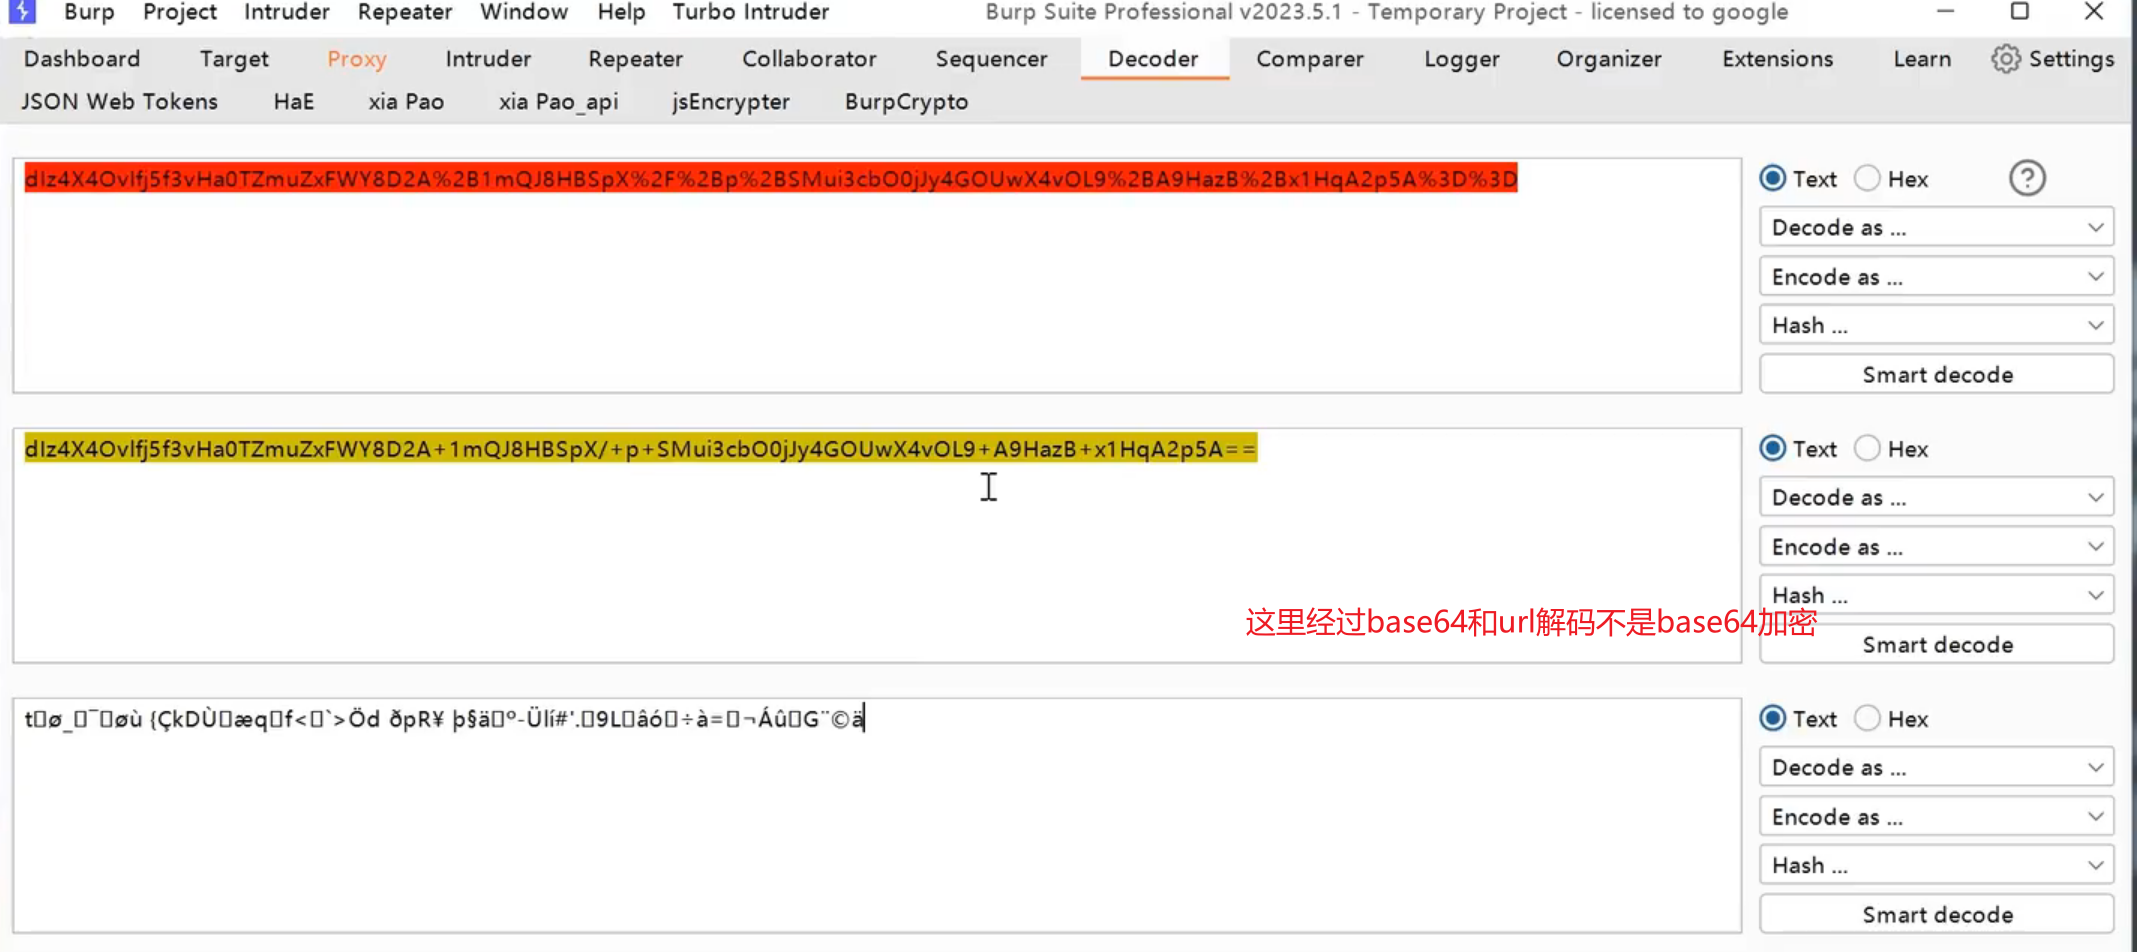Open second panel's Encode as dropdown

point(1936,547)
